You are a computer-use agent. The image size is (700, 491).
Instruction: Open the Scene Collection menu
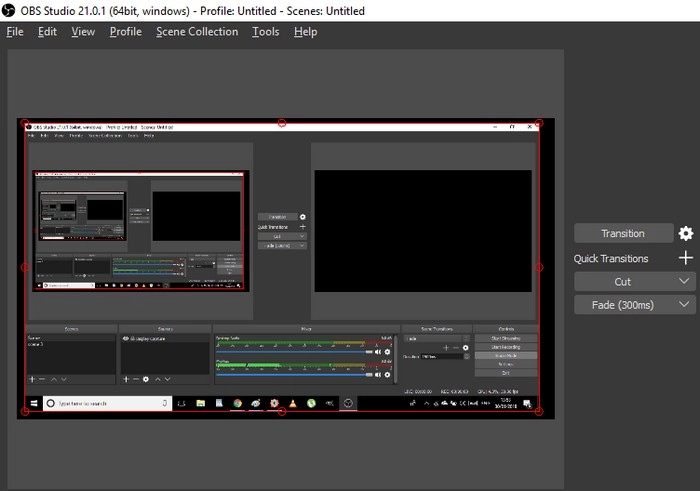pyautogui.click(x=197, y=31)
